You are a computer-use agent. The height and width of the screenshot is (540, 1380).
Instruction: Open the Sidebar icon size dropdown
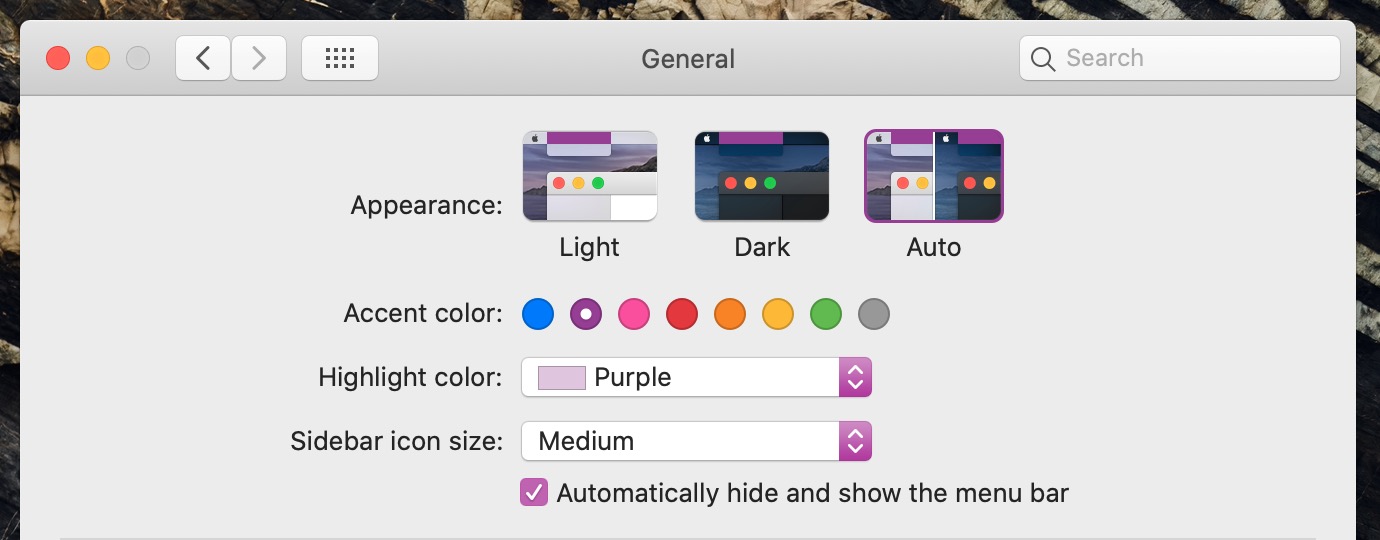pos(697,441)
